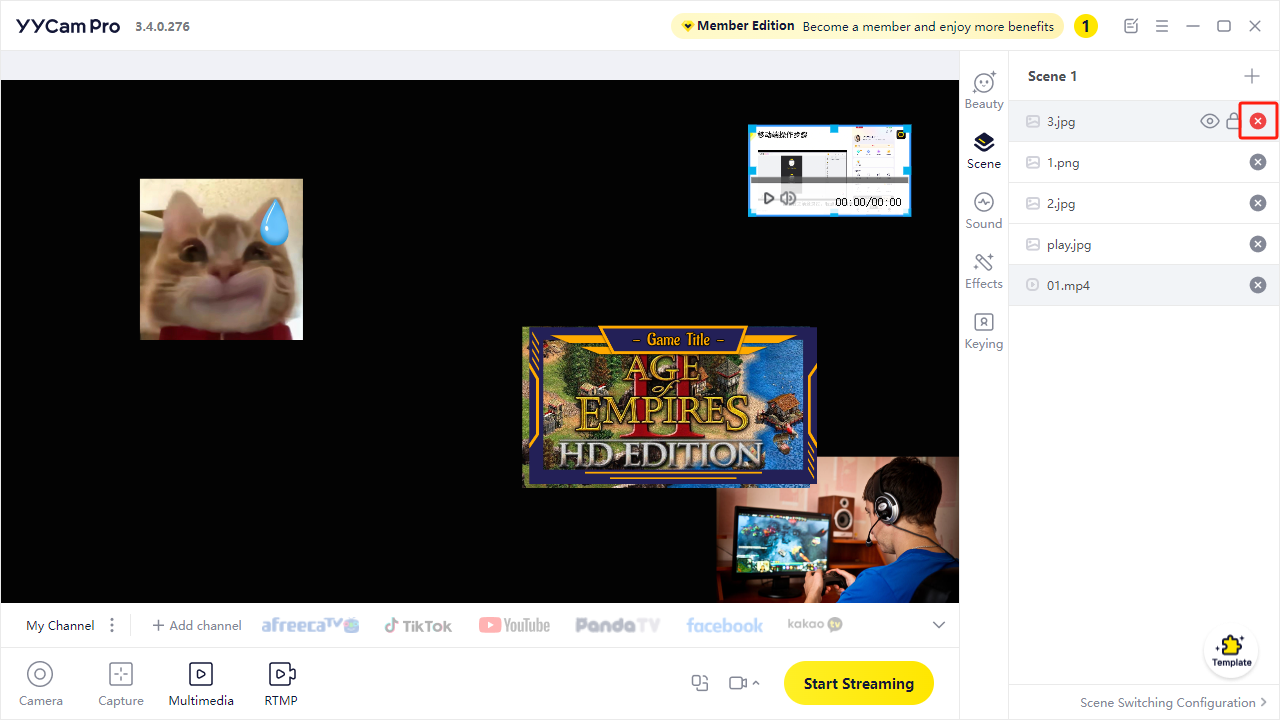
Task: Remove the 01.mp4 source
Action: click(1258, 285)
